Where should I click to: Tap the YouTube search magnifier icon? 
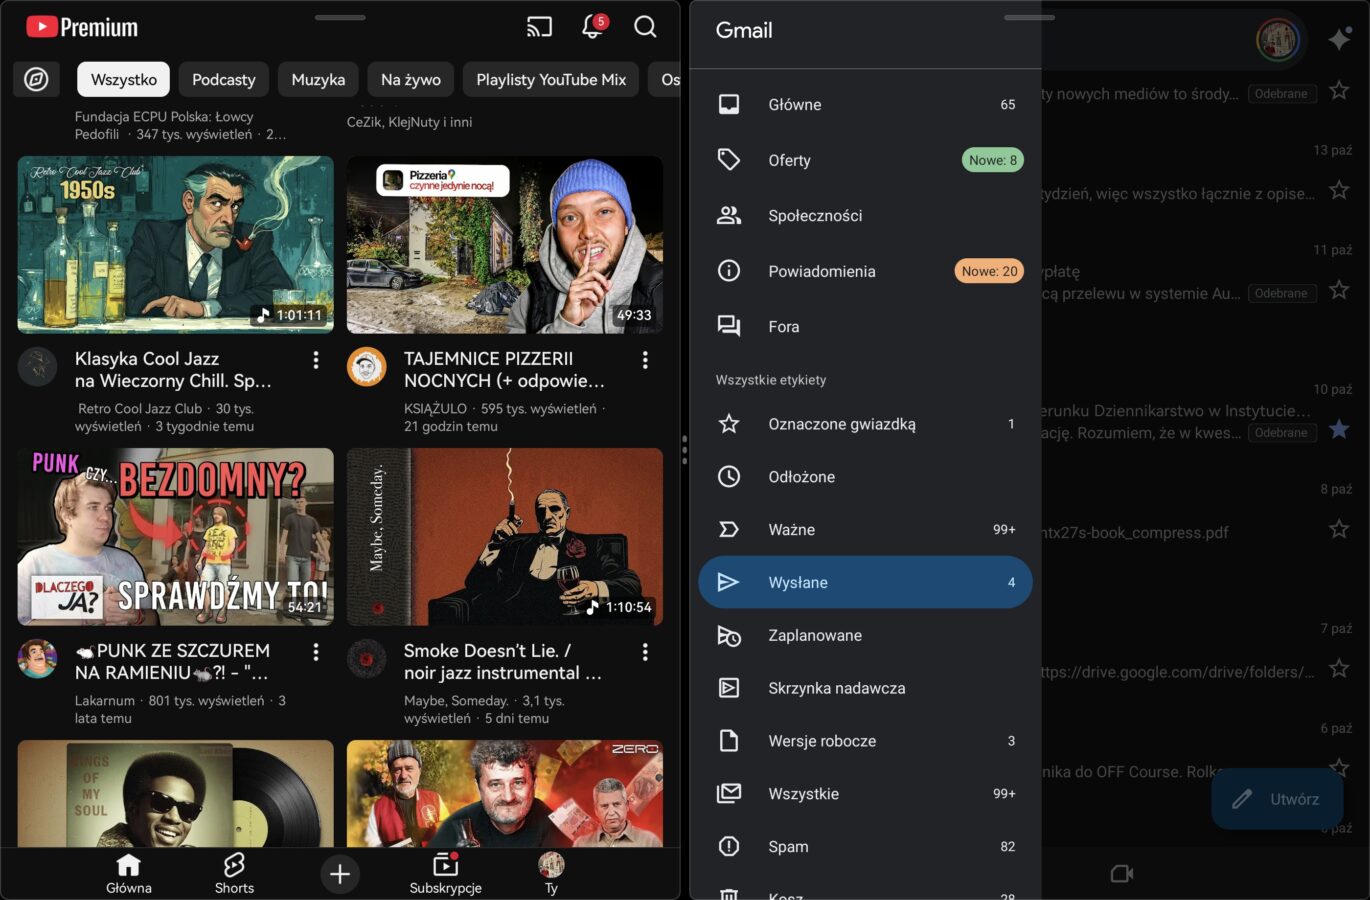tap(646, 27)
